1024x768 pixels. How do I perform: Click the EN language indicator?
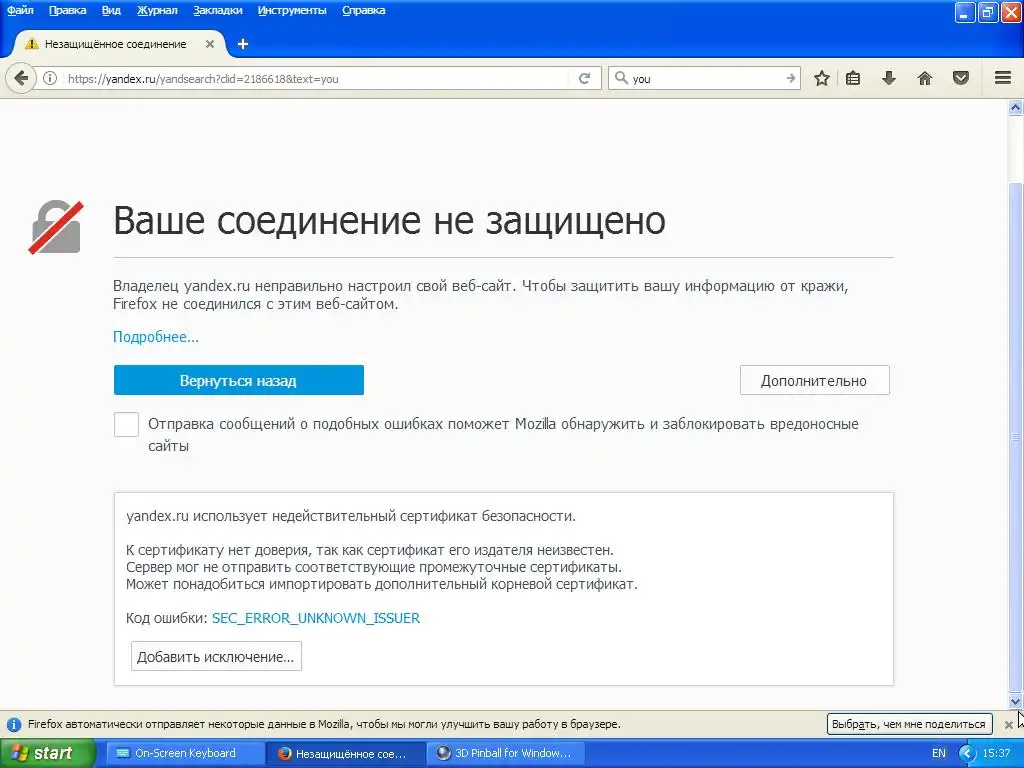click(938, 754)
